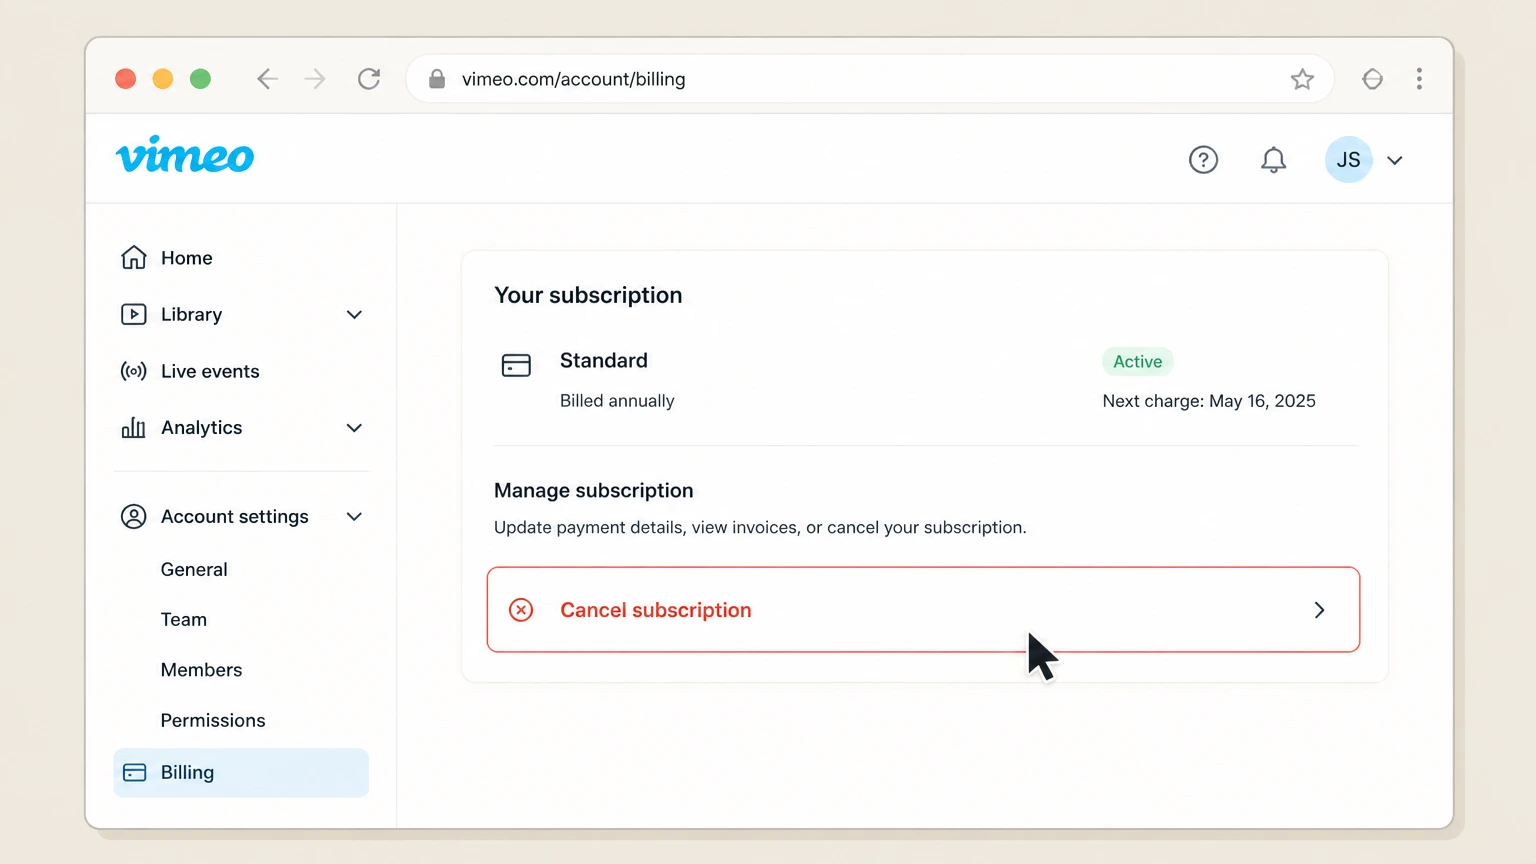Click the Active status badge
Viewport: 1536px width, 864px height.
coord(1138,361)
